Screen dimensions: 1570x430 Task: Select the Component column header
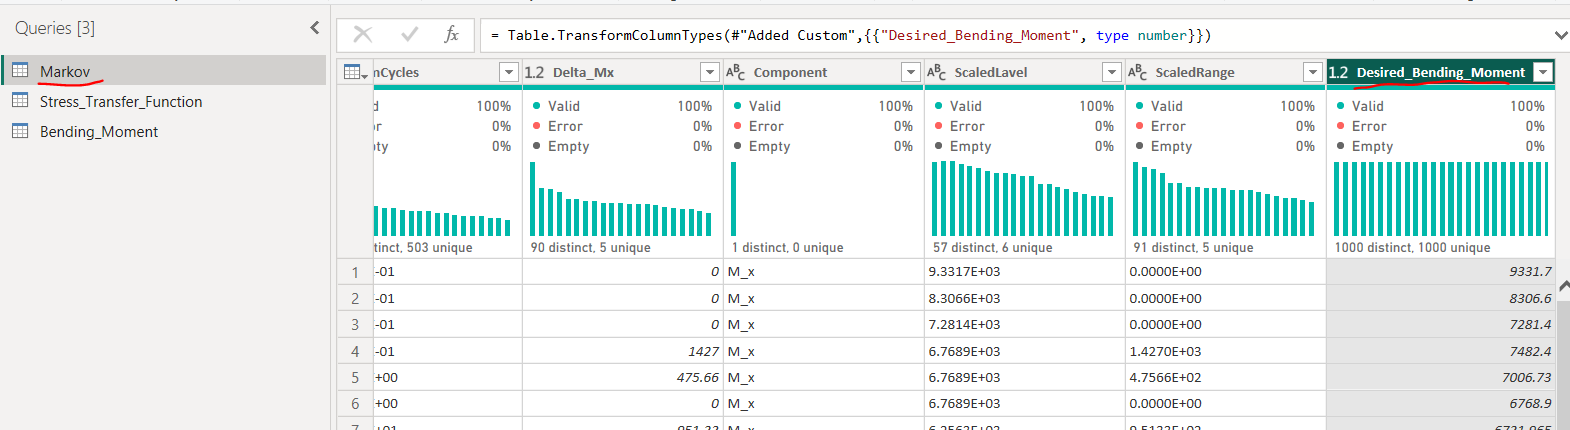point(823,72)
